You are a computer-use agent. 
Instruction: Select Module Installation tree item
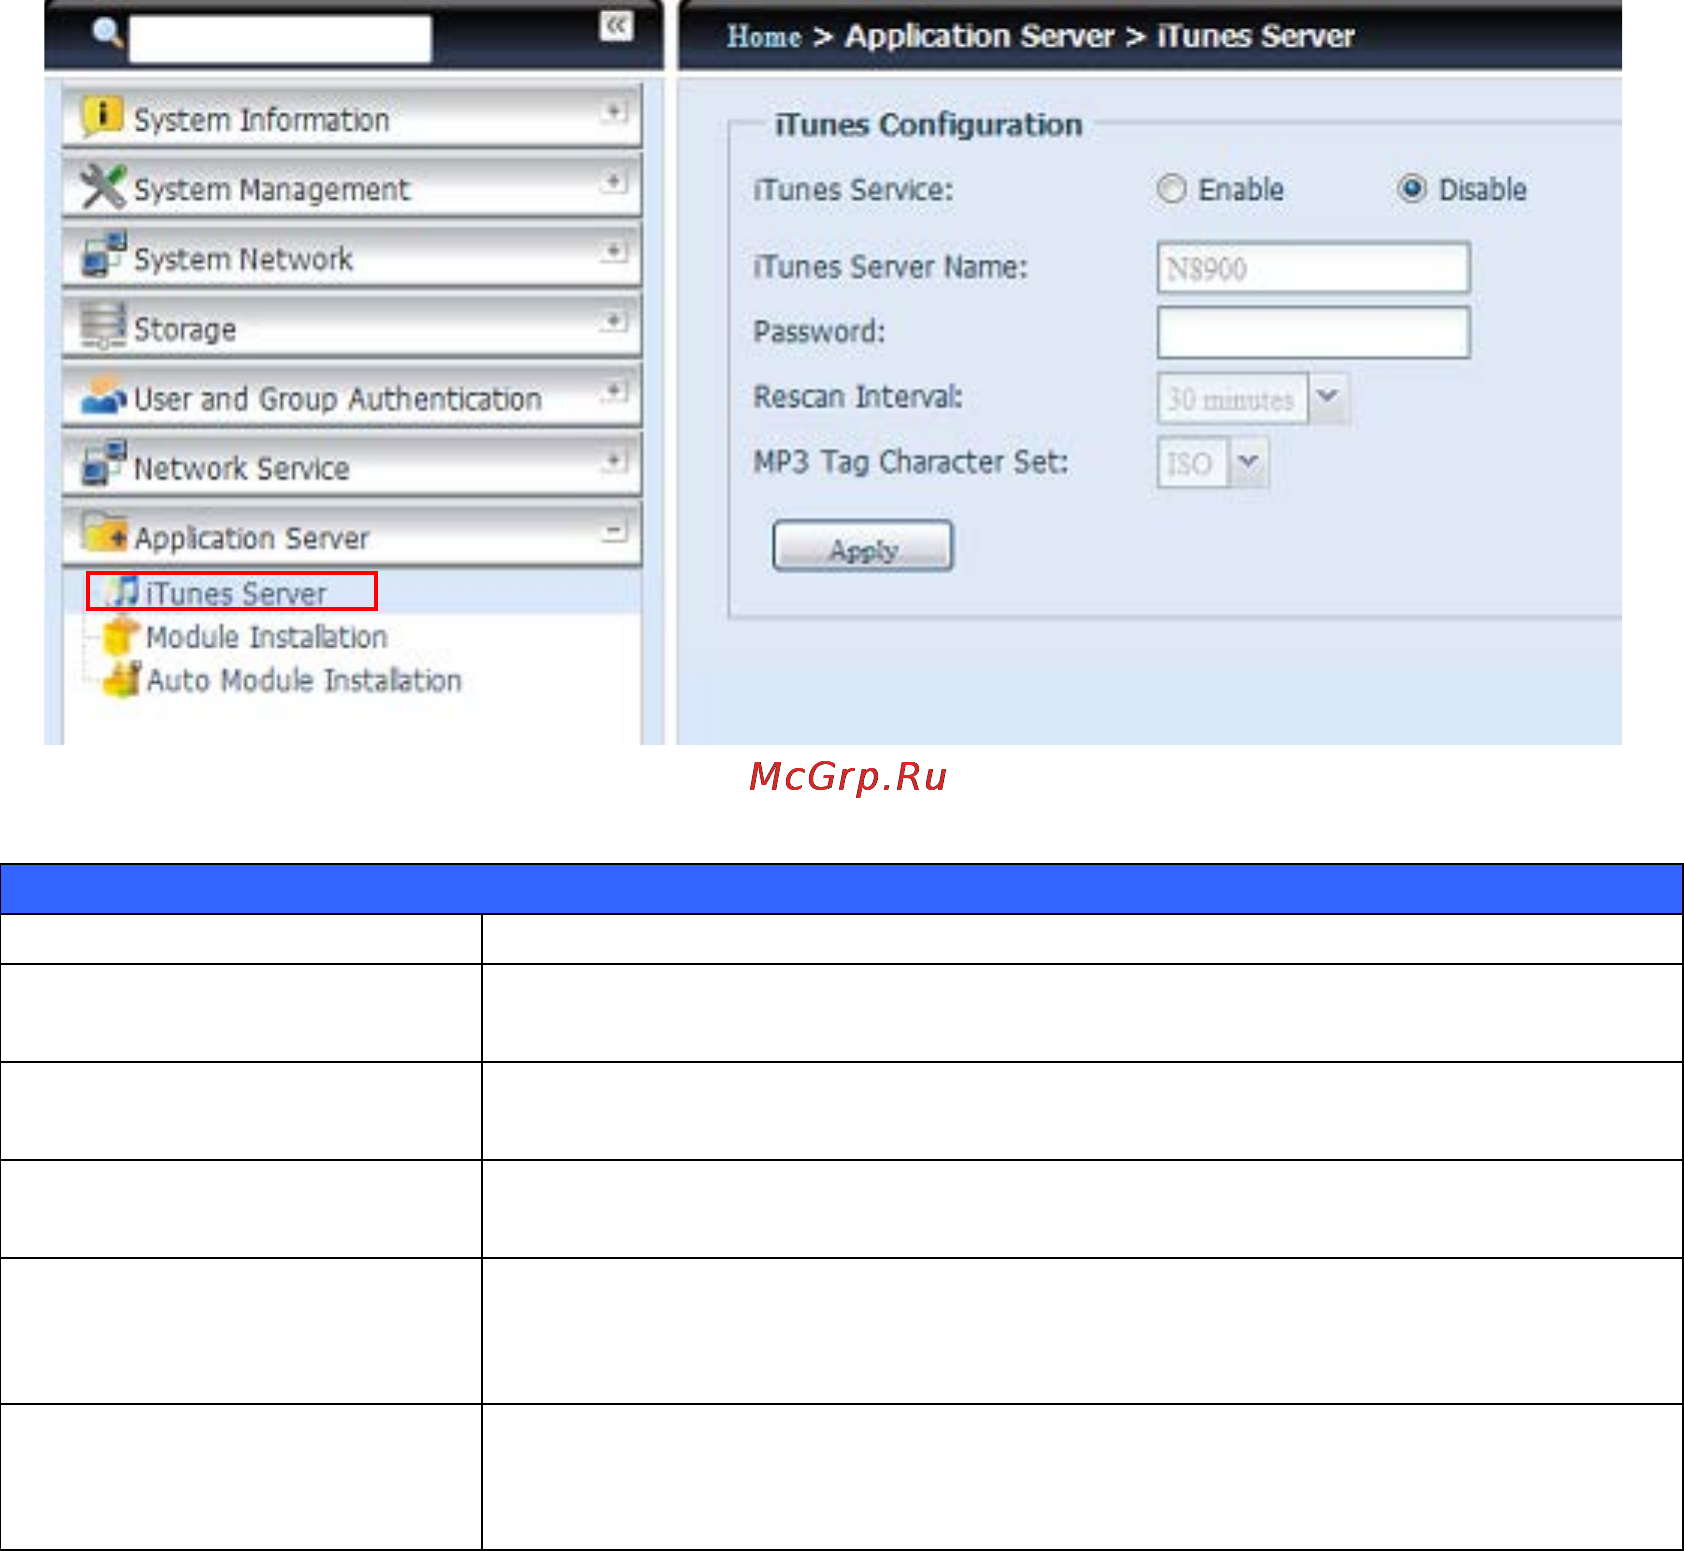(x=267, y=637)
